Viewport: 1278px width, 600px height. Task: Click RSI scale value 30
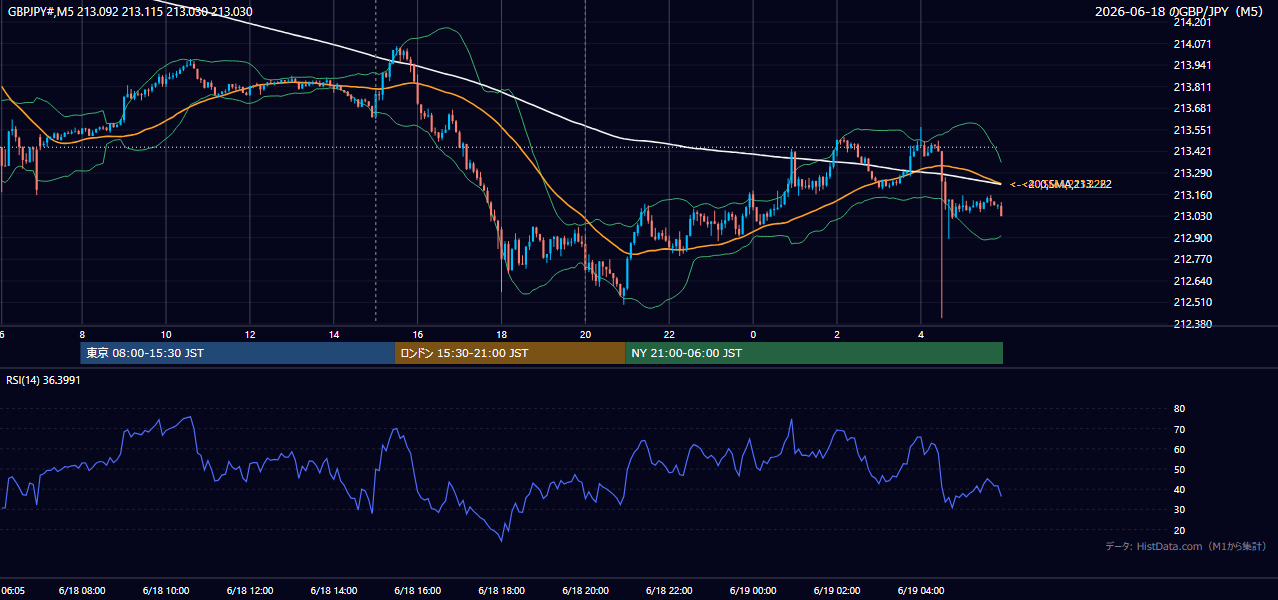pos(1179,510)
